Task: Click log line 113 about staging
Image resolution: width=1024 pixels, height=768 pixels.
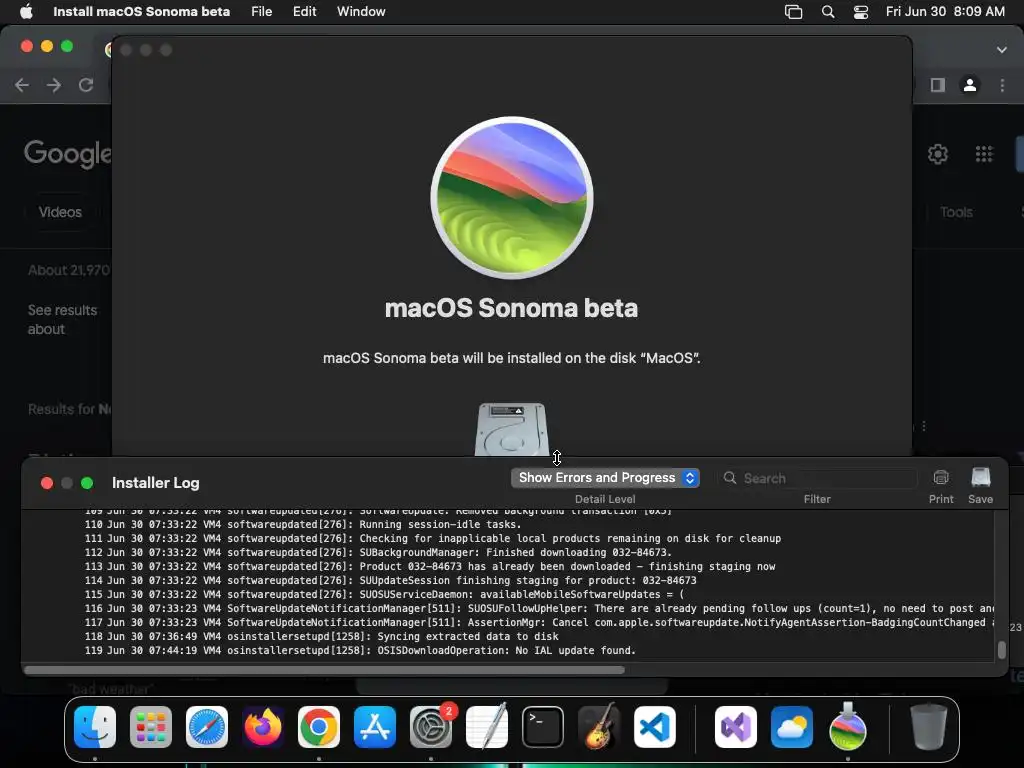Action: [430, 567]
